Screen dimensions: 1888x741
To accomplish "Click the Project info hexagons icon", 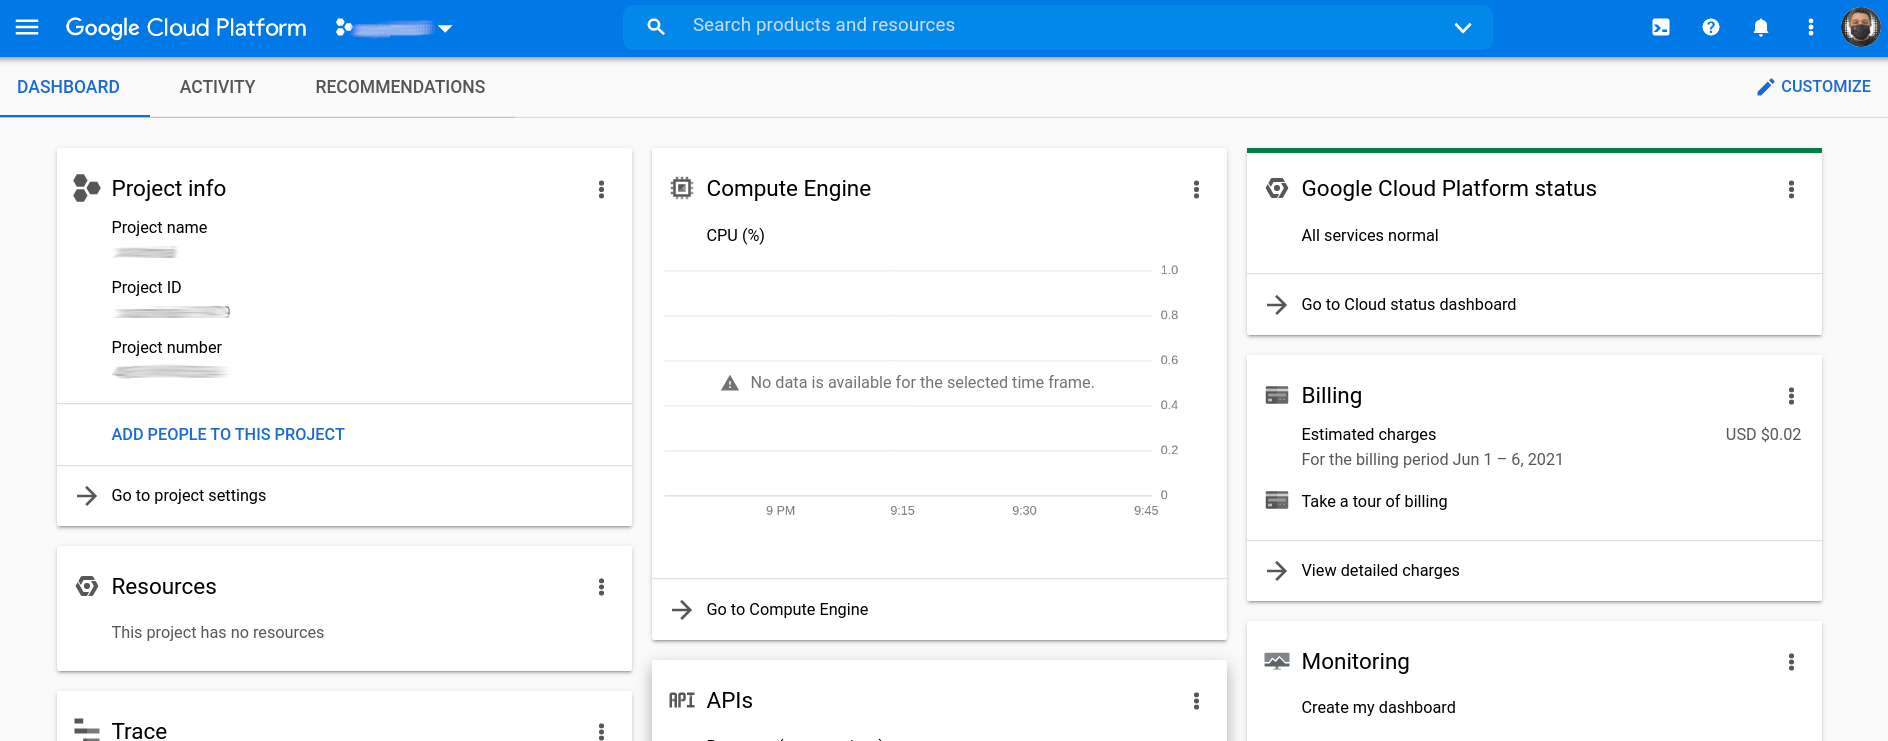I will [x=87, y=188].
